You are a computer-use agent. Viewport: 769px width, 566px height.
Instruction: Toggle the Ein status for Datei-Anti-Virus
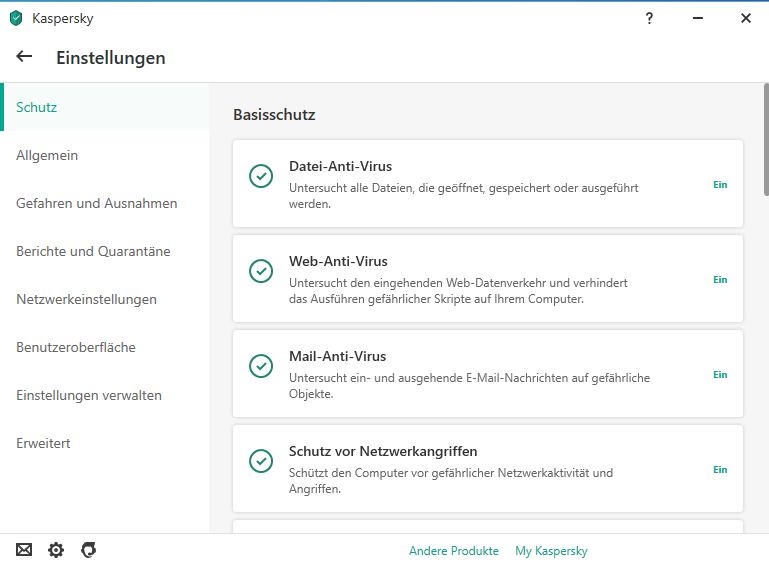(720, 185)
